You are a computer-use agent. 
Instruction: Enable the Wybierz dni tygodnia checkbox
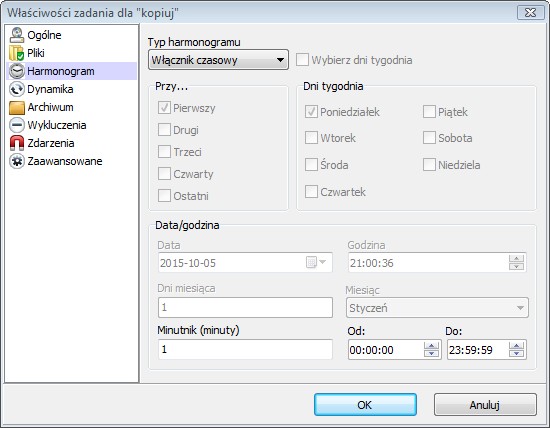[x=302, y=60]
